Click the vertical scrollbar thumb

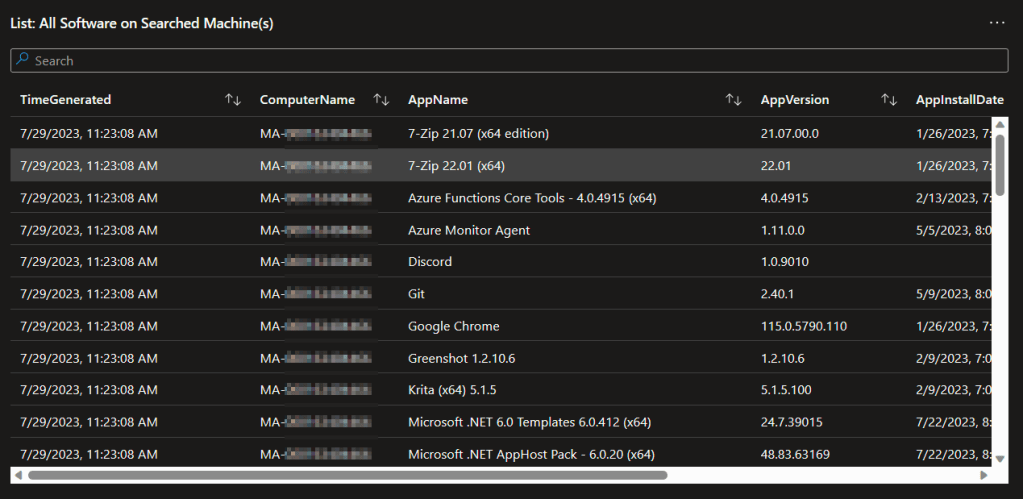coord(1000,164)
